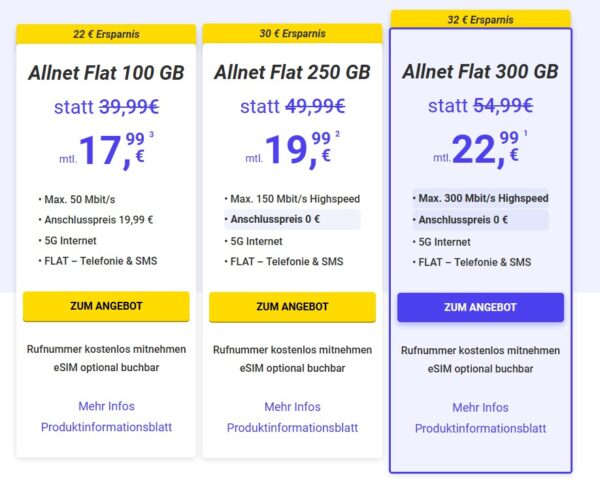Image resolution: width=600 pixels, height=492 pixels.
Task: Open Mehr Infos for the 250 GB plan
Action: [x=292, y=407]
